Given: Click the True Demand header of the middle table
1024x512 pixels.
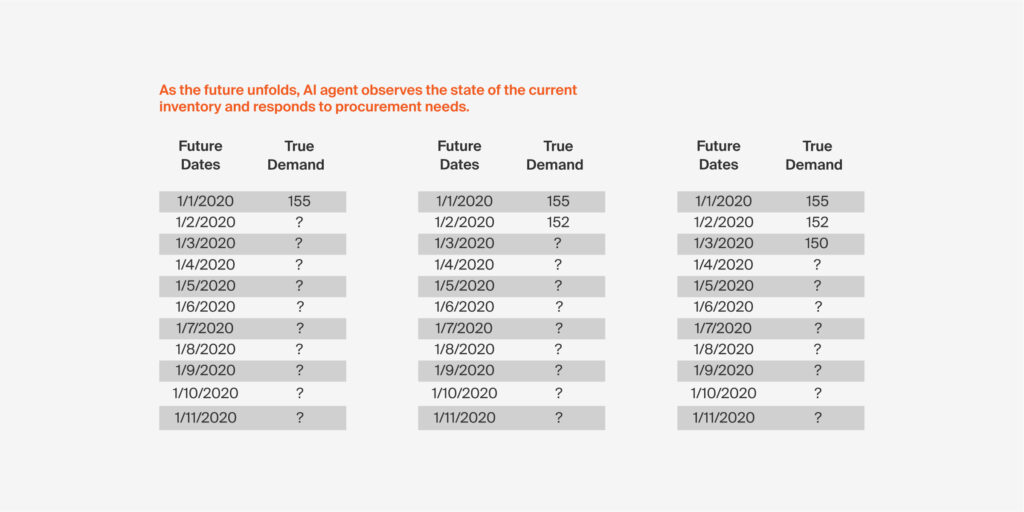Looking at the screenshot, I should coord(555,155).
